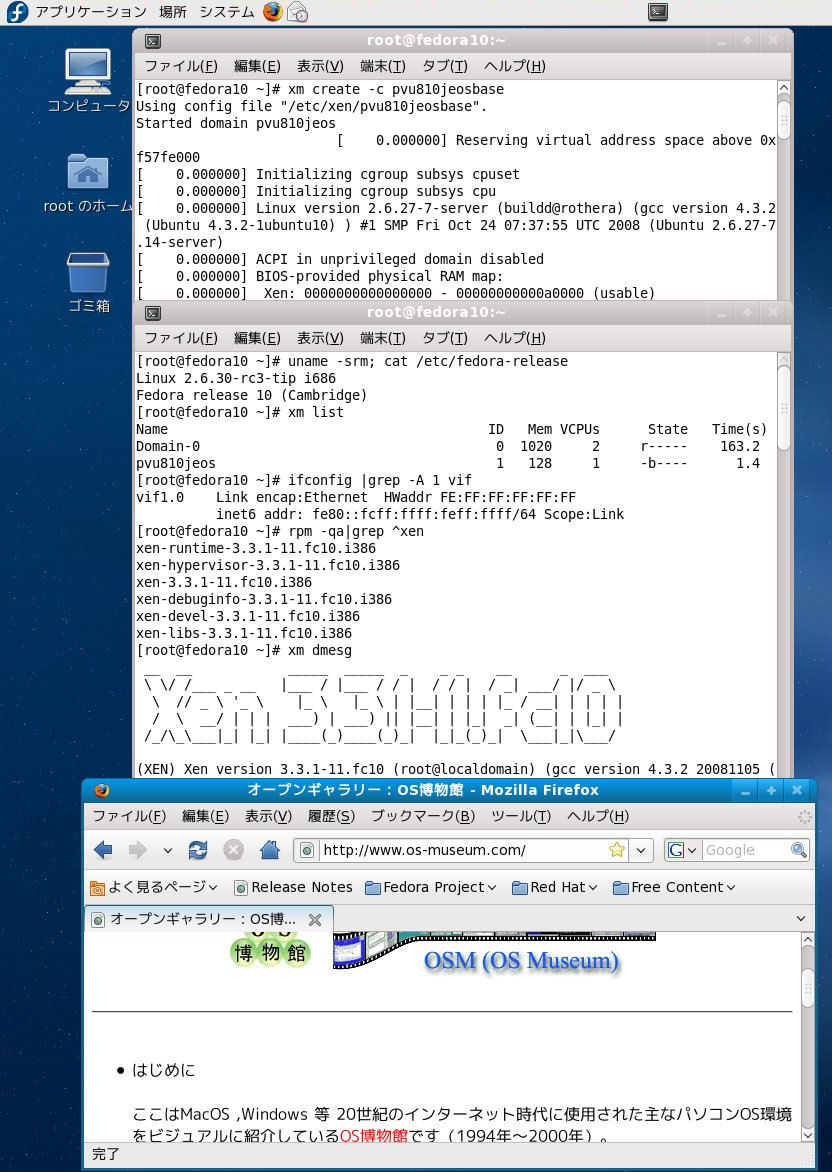The width and height of the screenshot is (832, 1172).
Task: Open ファイル menu in upper terminal
Action: tap(181, 66)
